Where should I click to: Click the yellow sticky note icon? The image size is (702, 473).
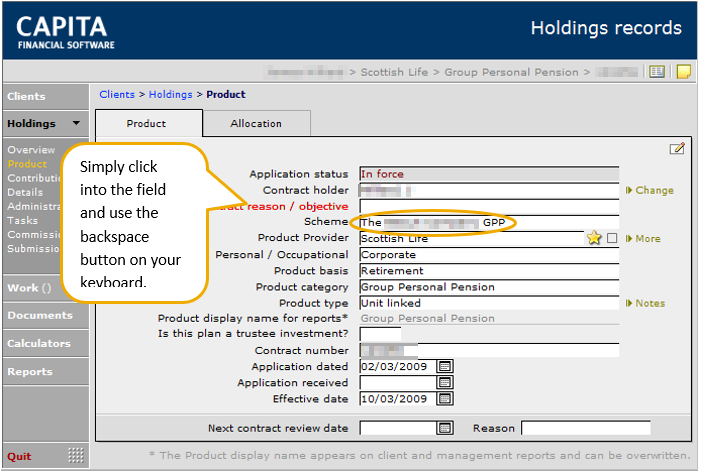coord(684,72)
